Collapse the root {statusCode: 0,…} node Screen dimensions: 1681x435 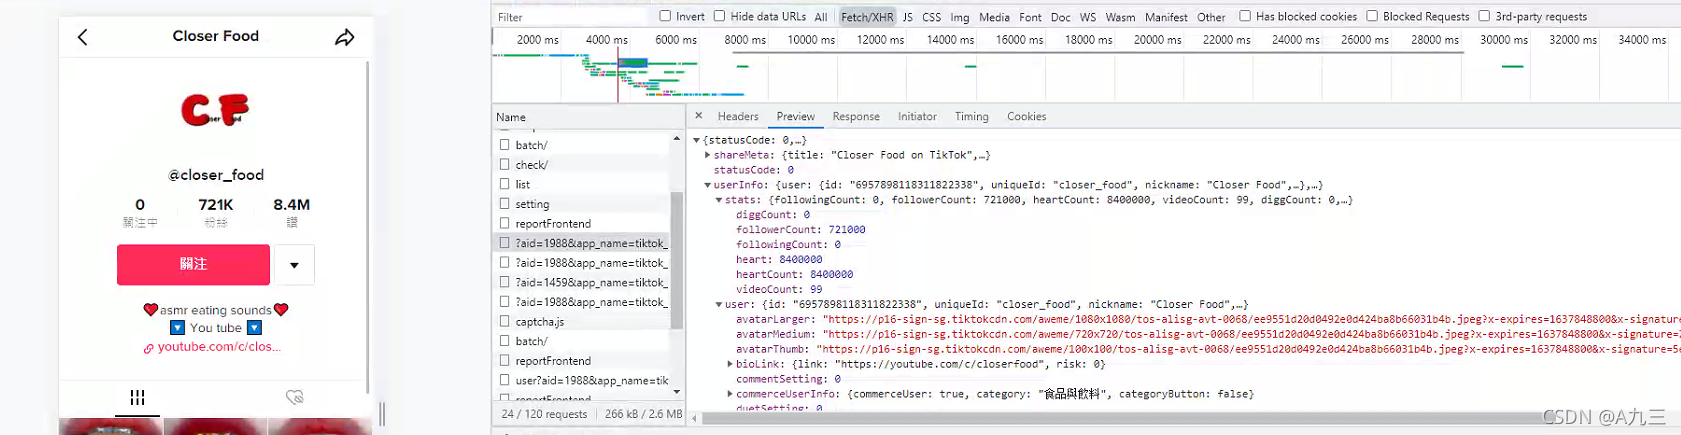(x=697, y=141)
